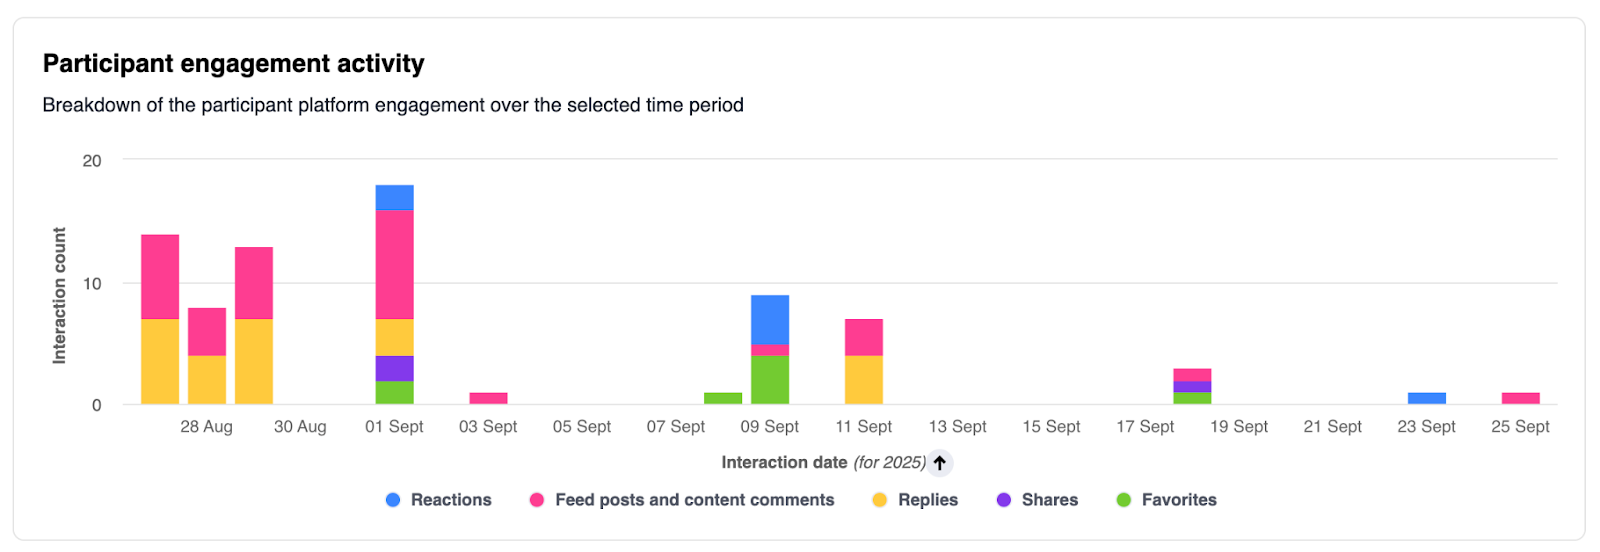Click the blue Reactions segment on 01 Sept
Viewport: 1600px width, 552px height.
[x=394, y=197]
